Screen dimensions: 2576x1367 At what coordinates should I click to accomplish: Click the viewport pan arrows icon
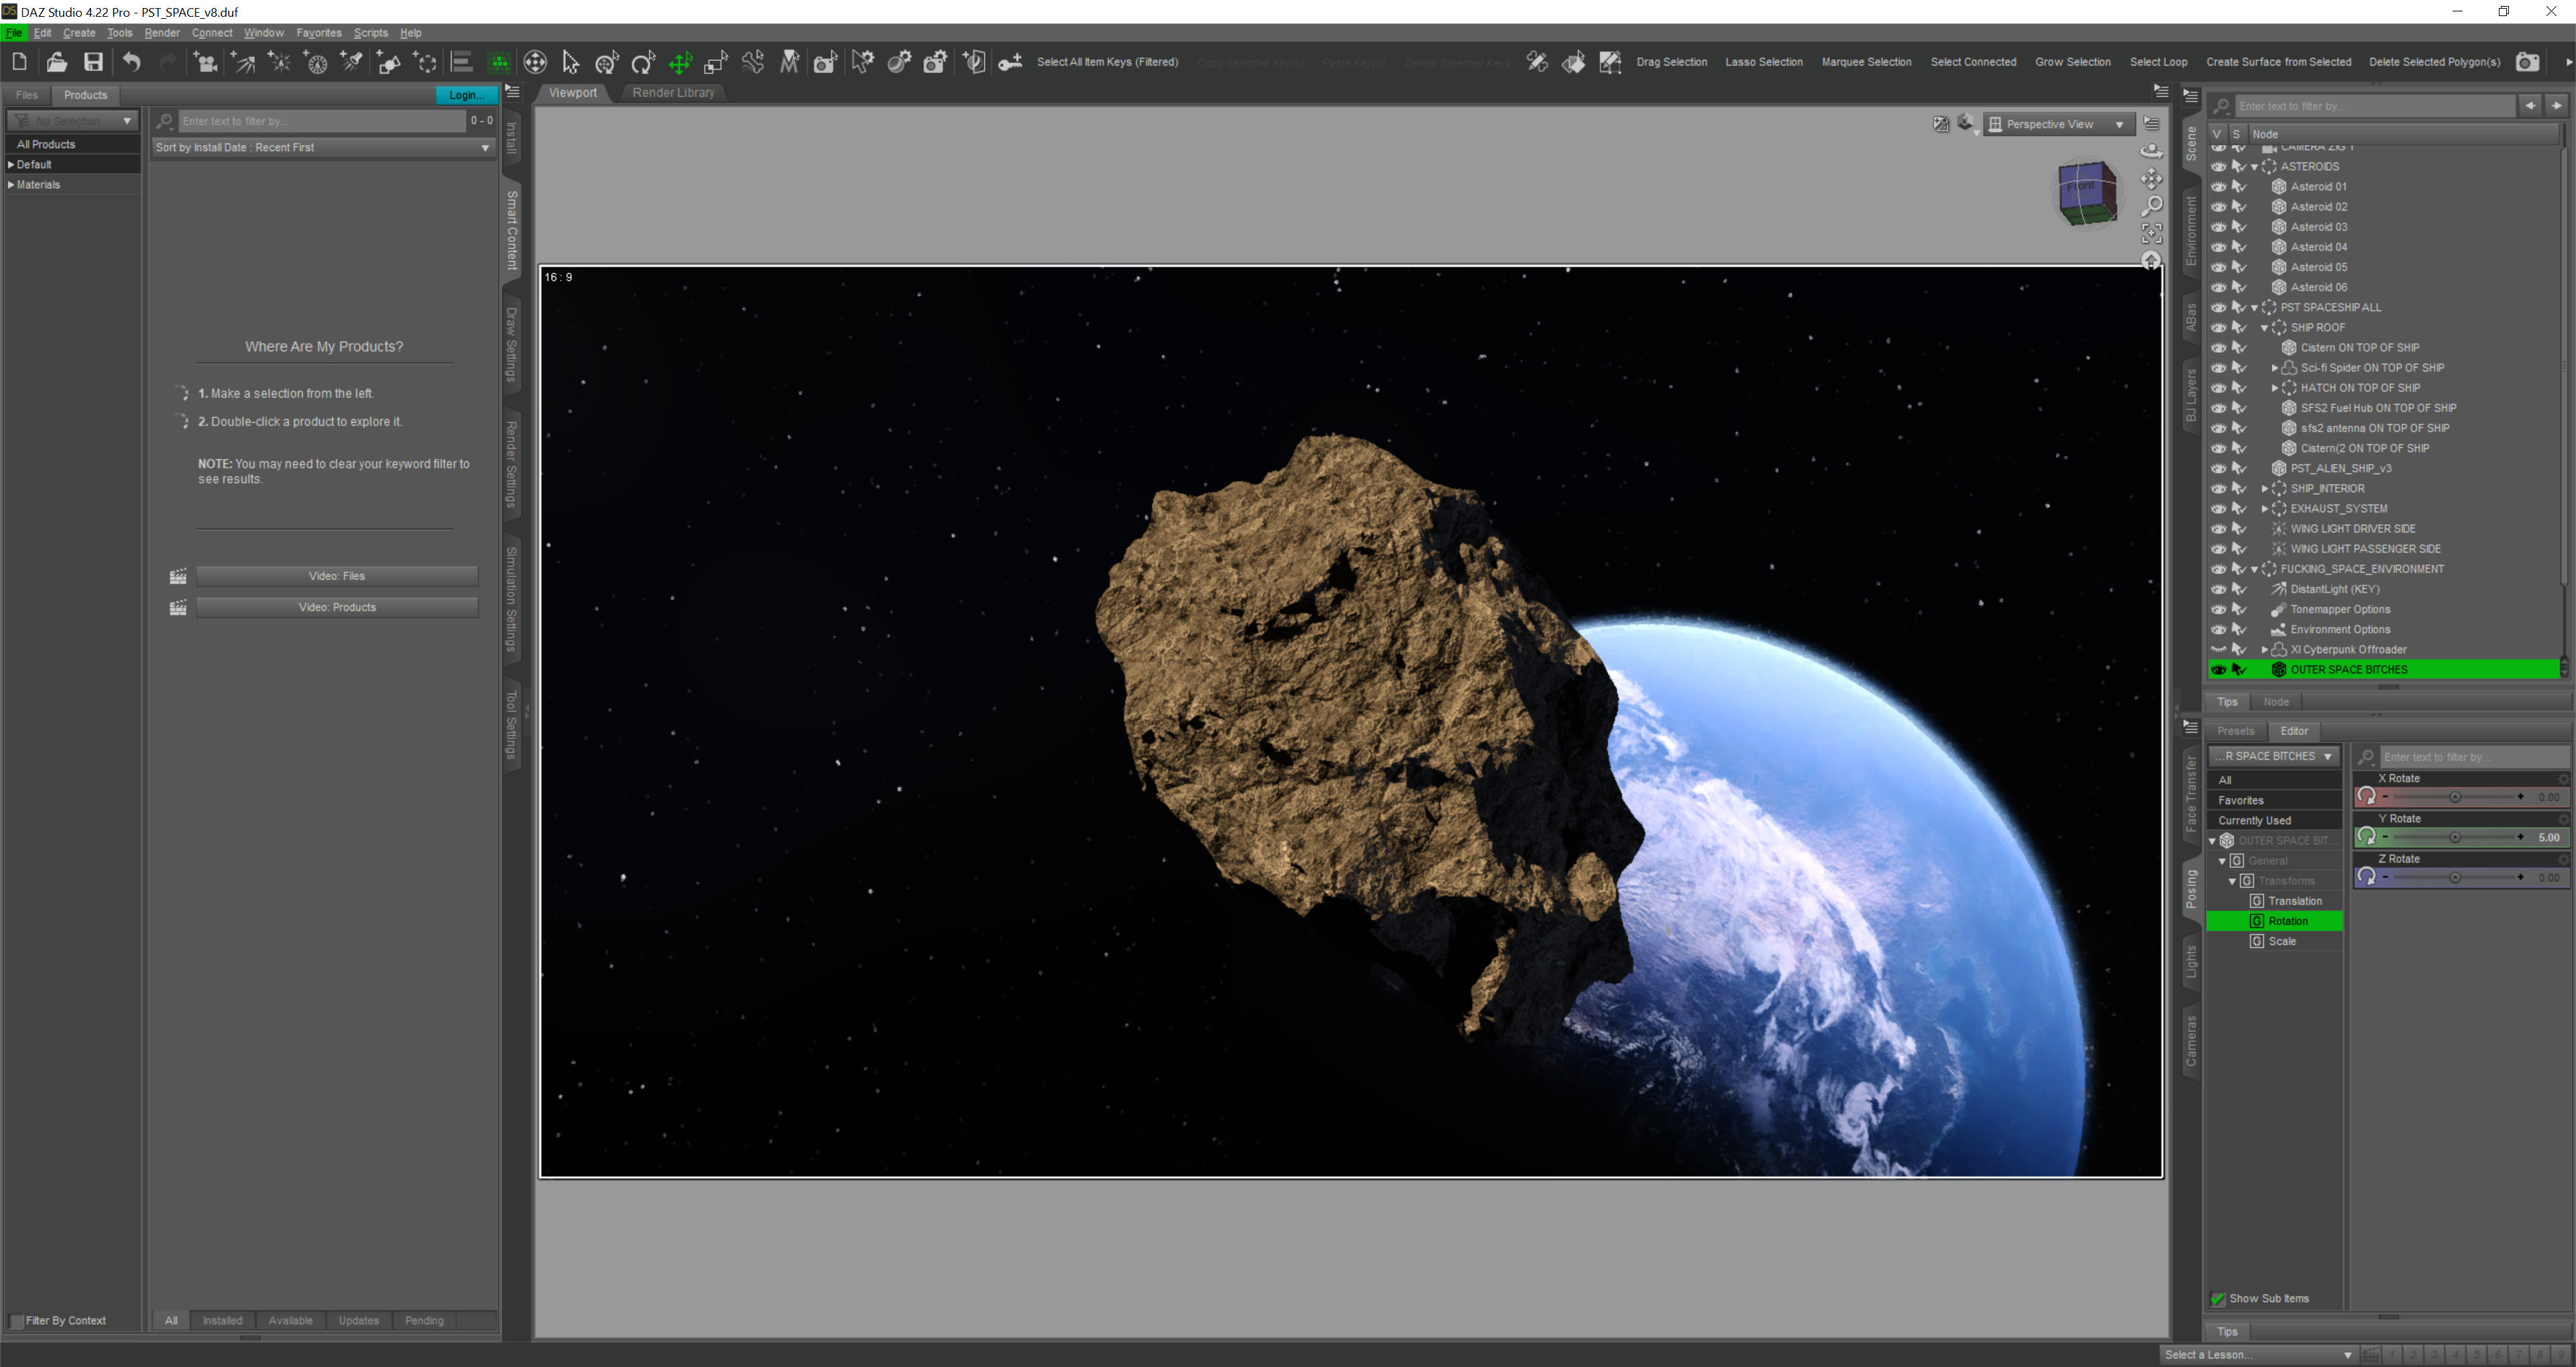(x=2151, y=179)
